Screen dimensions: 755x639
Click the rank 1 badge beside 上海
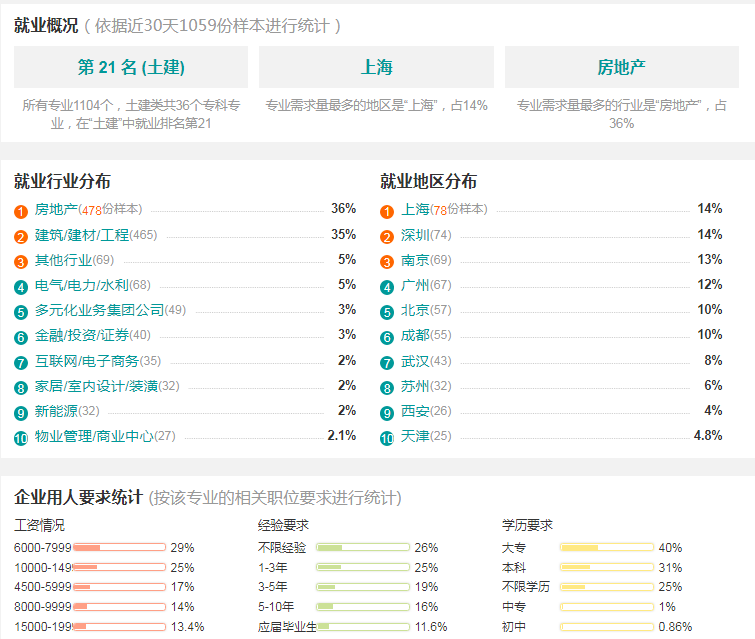(387, 211)
